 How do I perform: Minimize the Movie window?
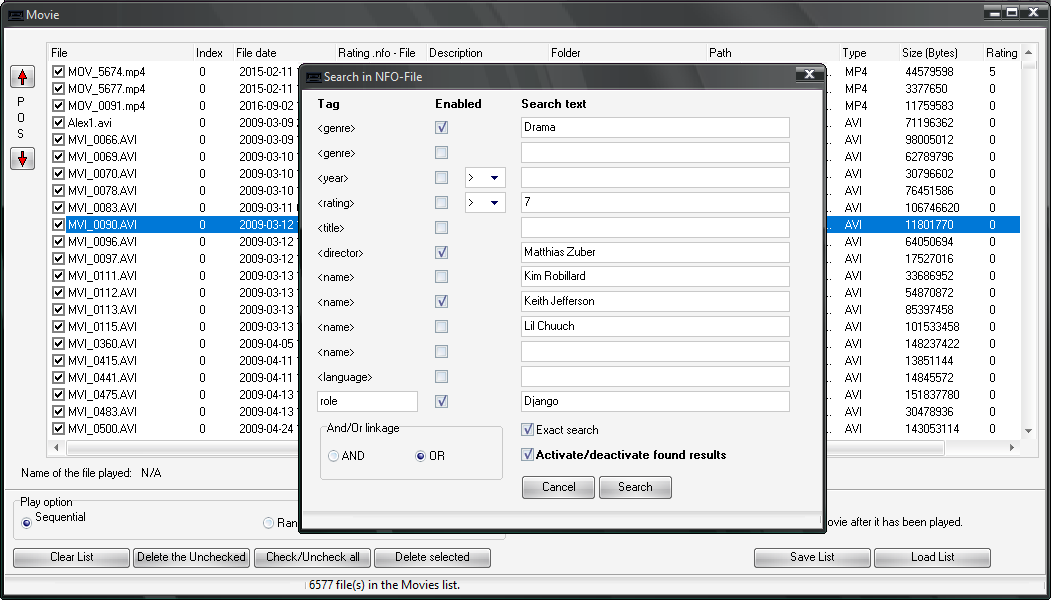(x=994, y=12)
